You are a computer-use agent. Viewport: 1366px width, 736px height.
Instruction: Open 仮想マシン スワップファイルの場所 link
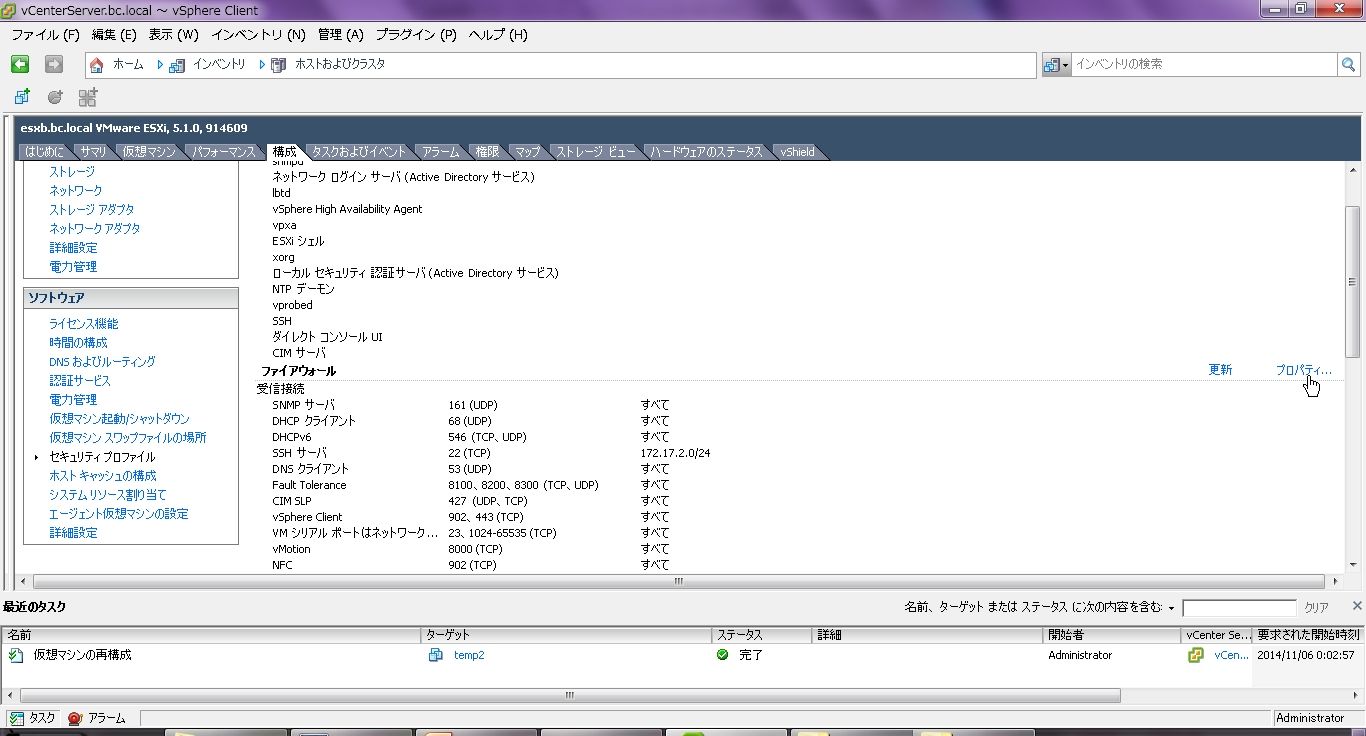tap(128, 438)
